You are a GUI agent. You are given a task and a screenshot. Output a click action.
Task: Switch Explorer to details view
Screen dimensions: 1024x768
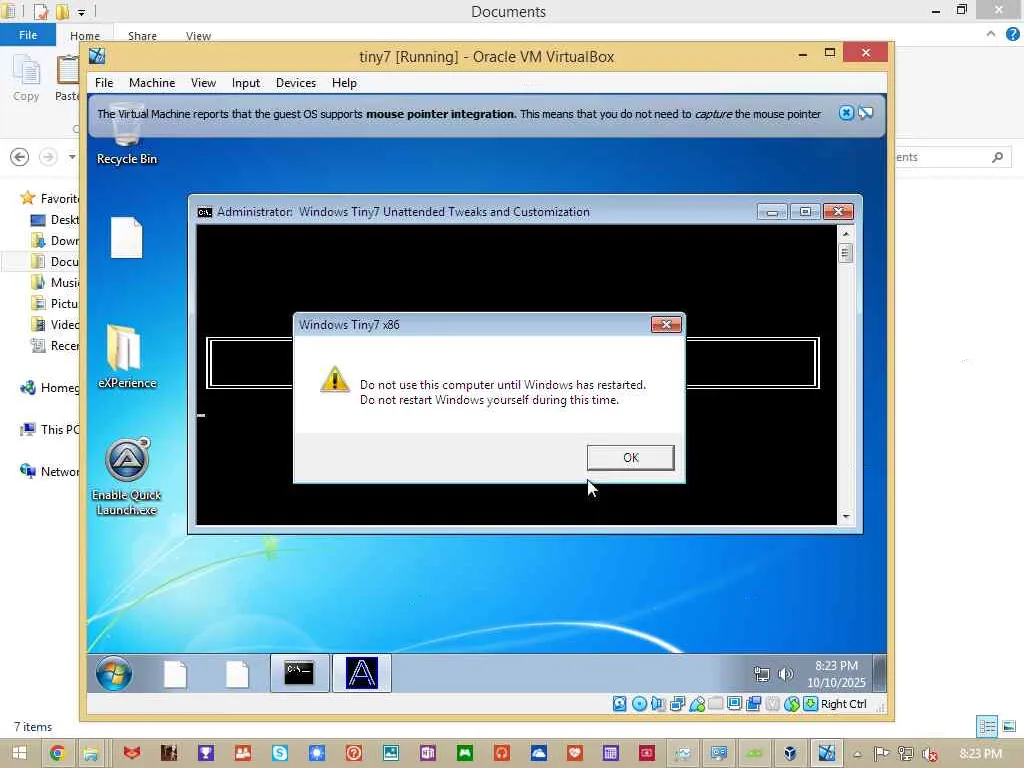987,726
